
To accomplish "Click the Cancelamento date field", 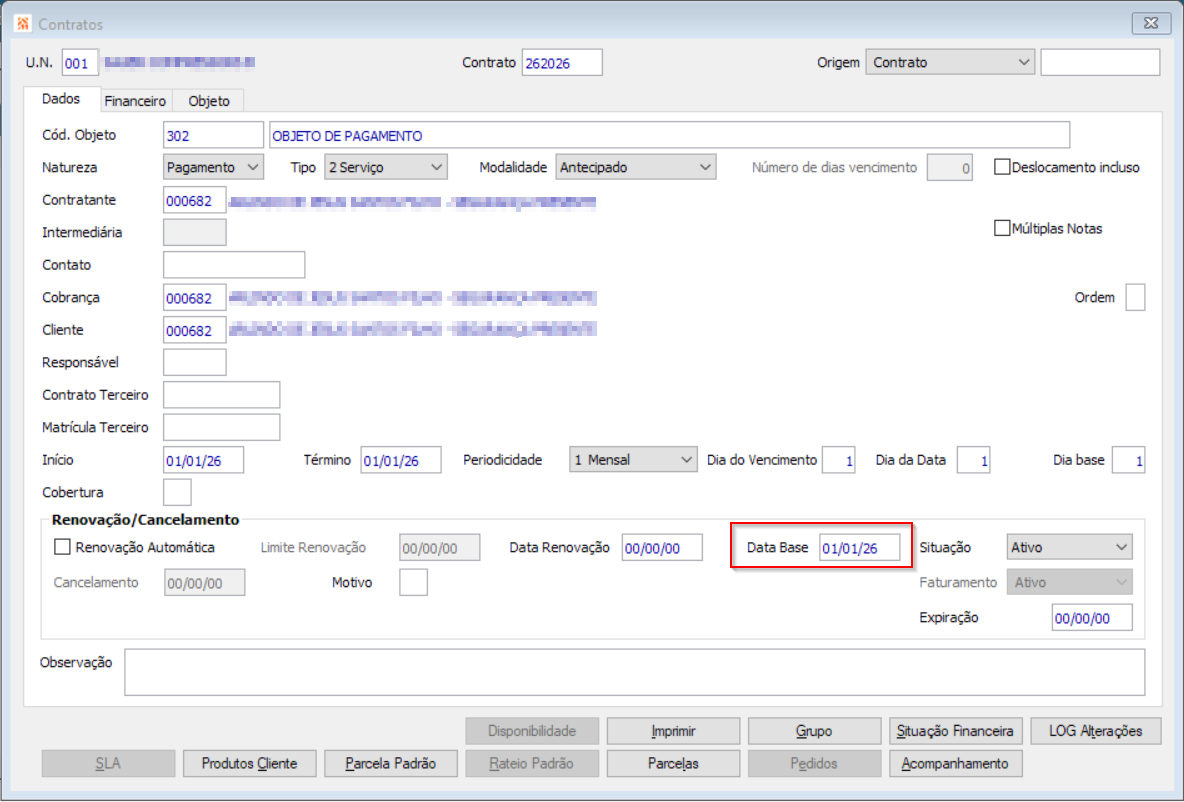I will pos(205,582).
